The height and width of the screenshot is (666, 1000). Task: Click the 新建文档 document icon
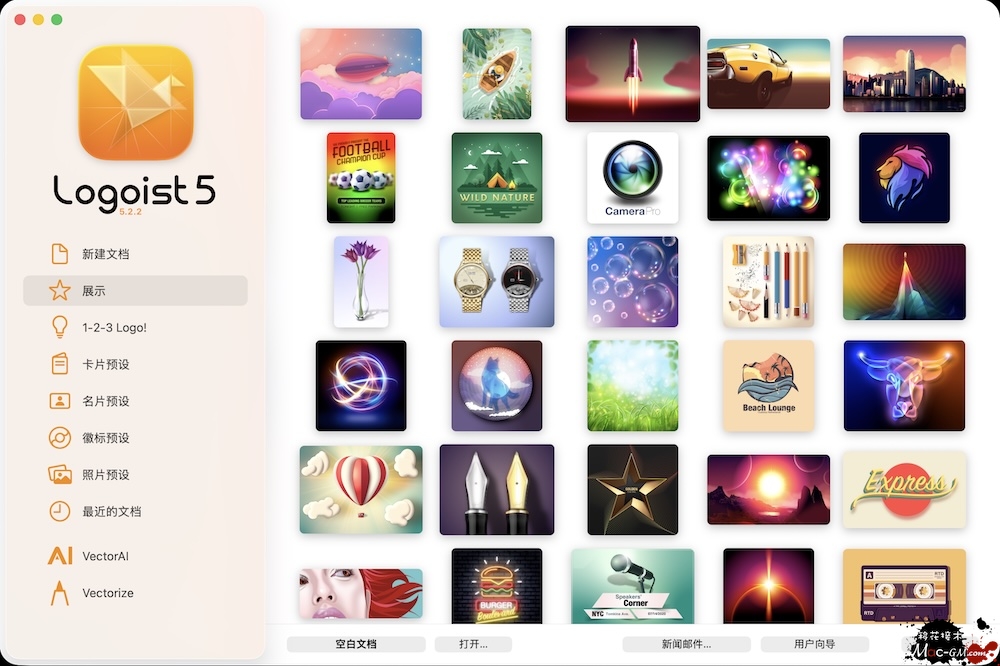tap(60, 254)
